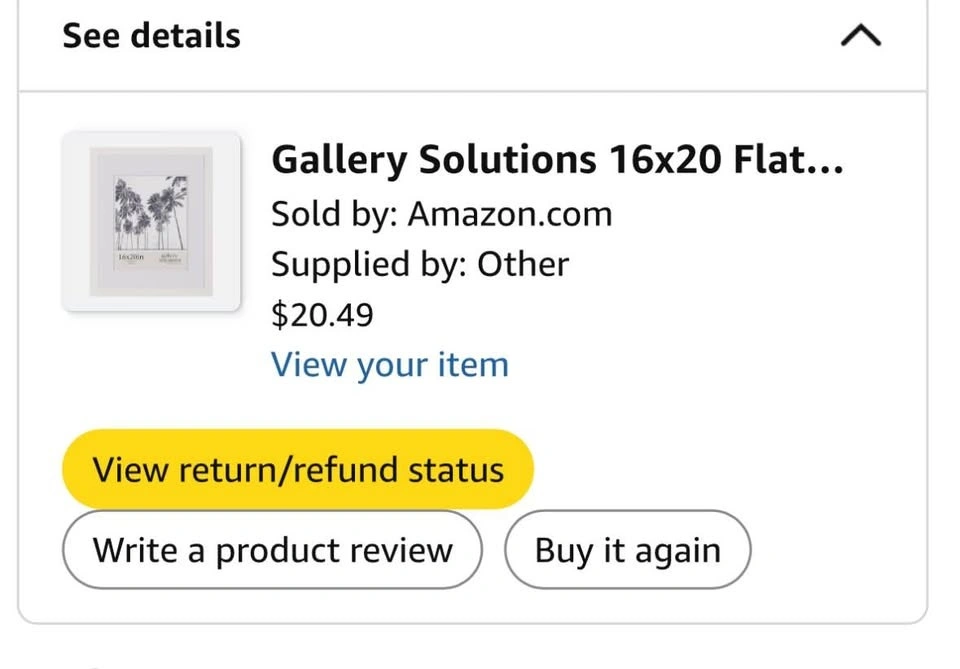Click the 16x20in label on the thumbnail
This screenshot has width=960, height=669.
point(132,258)
